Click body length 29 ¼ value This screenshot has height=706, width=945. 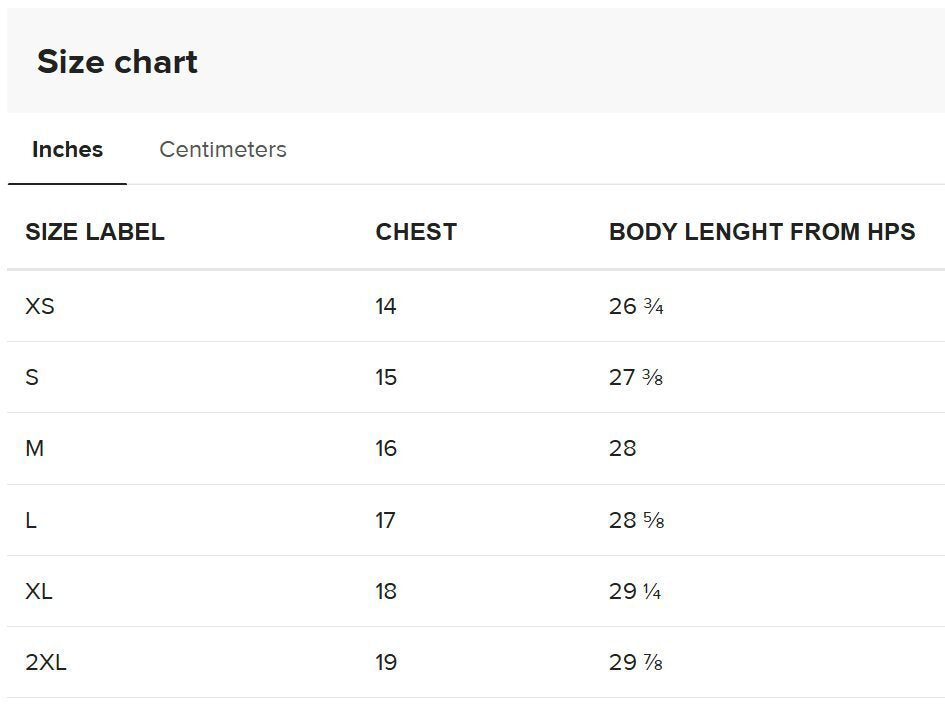click(635, 591)
